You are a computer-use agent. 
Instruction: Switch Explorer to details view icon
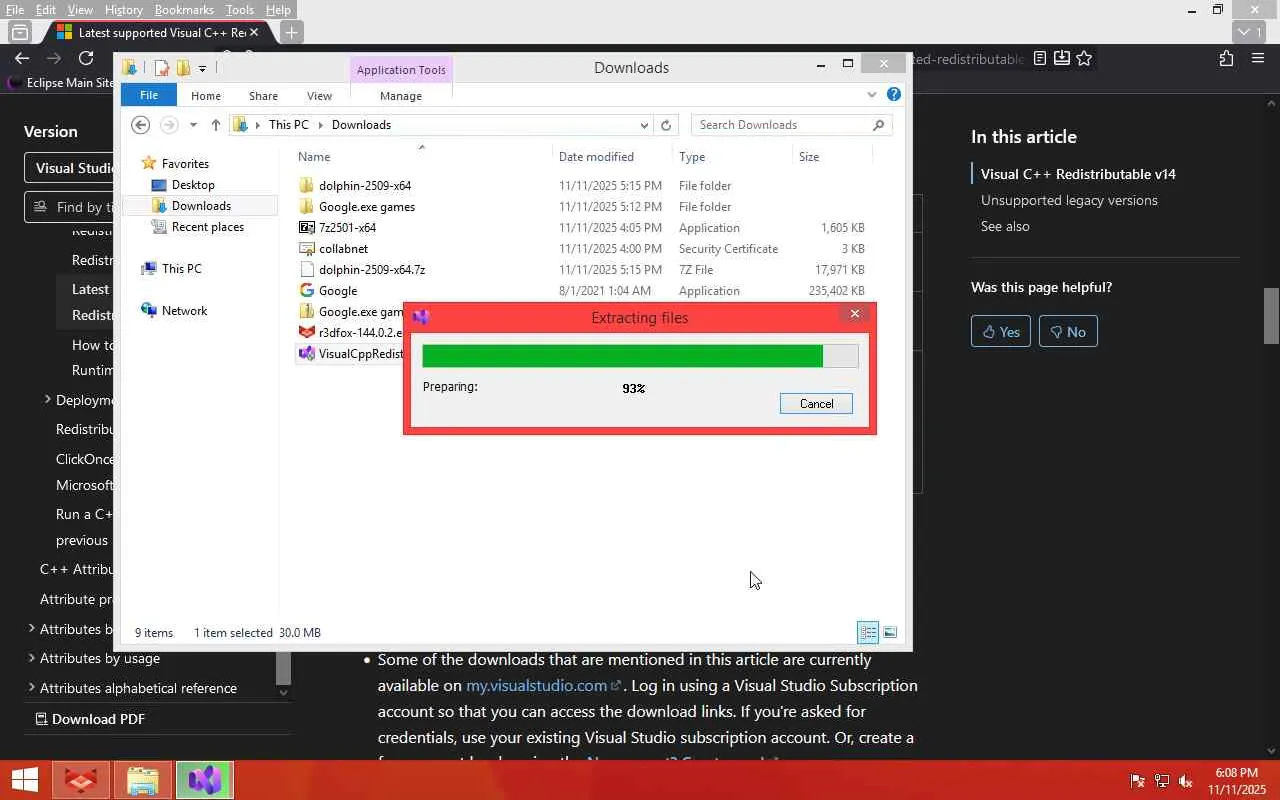click(x=868, y=632)
